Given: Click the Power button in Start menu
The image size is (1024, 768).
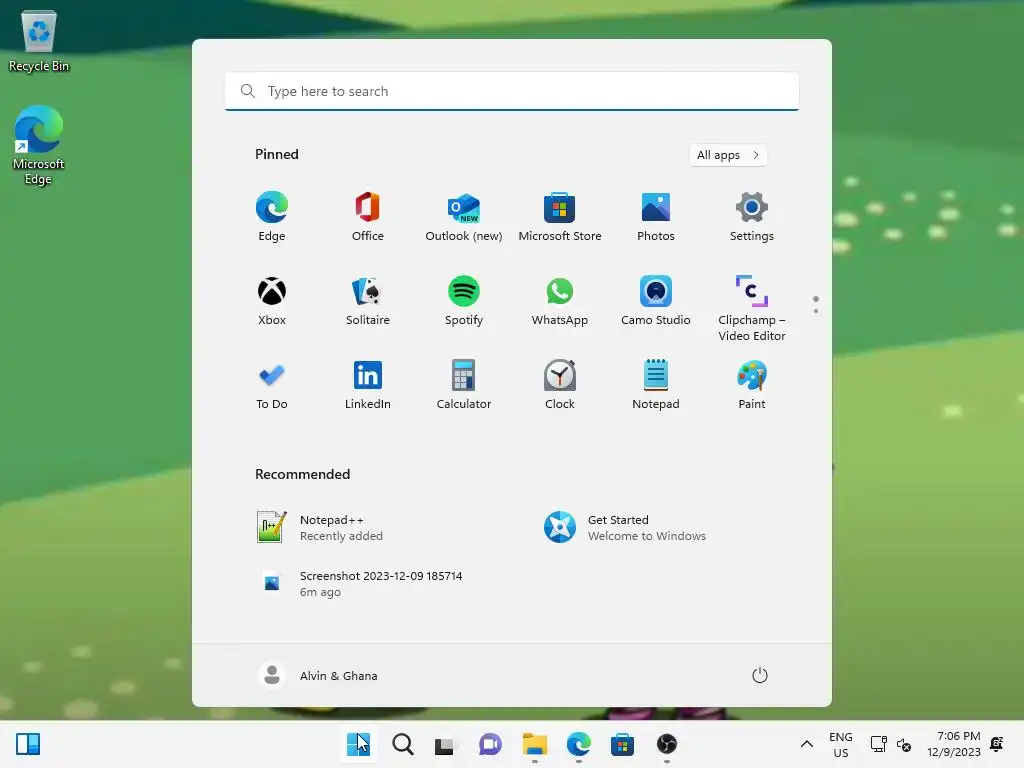Looking at the screenshot, I should [x=760, y=675].
